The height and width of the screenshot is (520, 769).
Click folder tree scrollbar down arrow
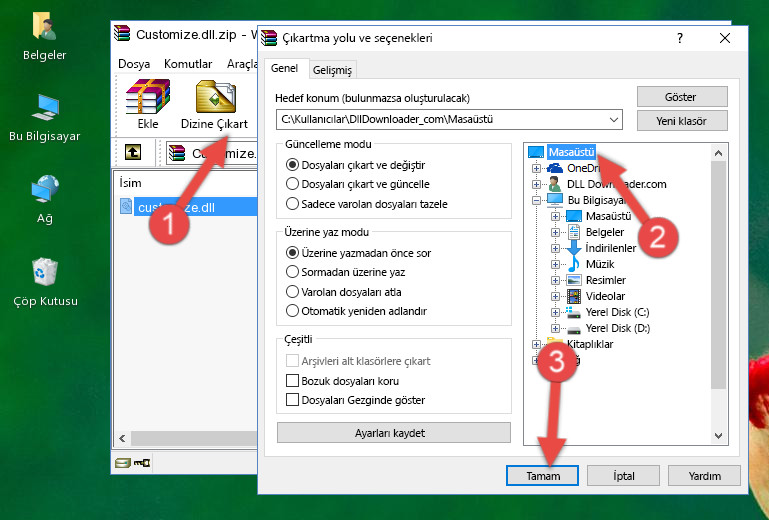coord(718,436)
